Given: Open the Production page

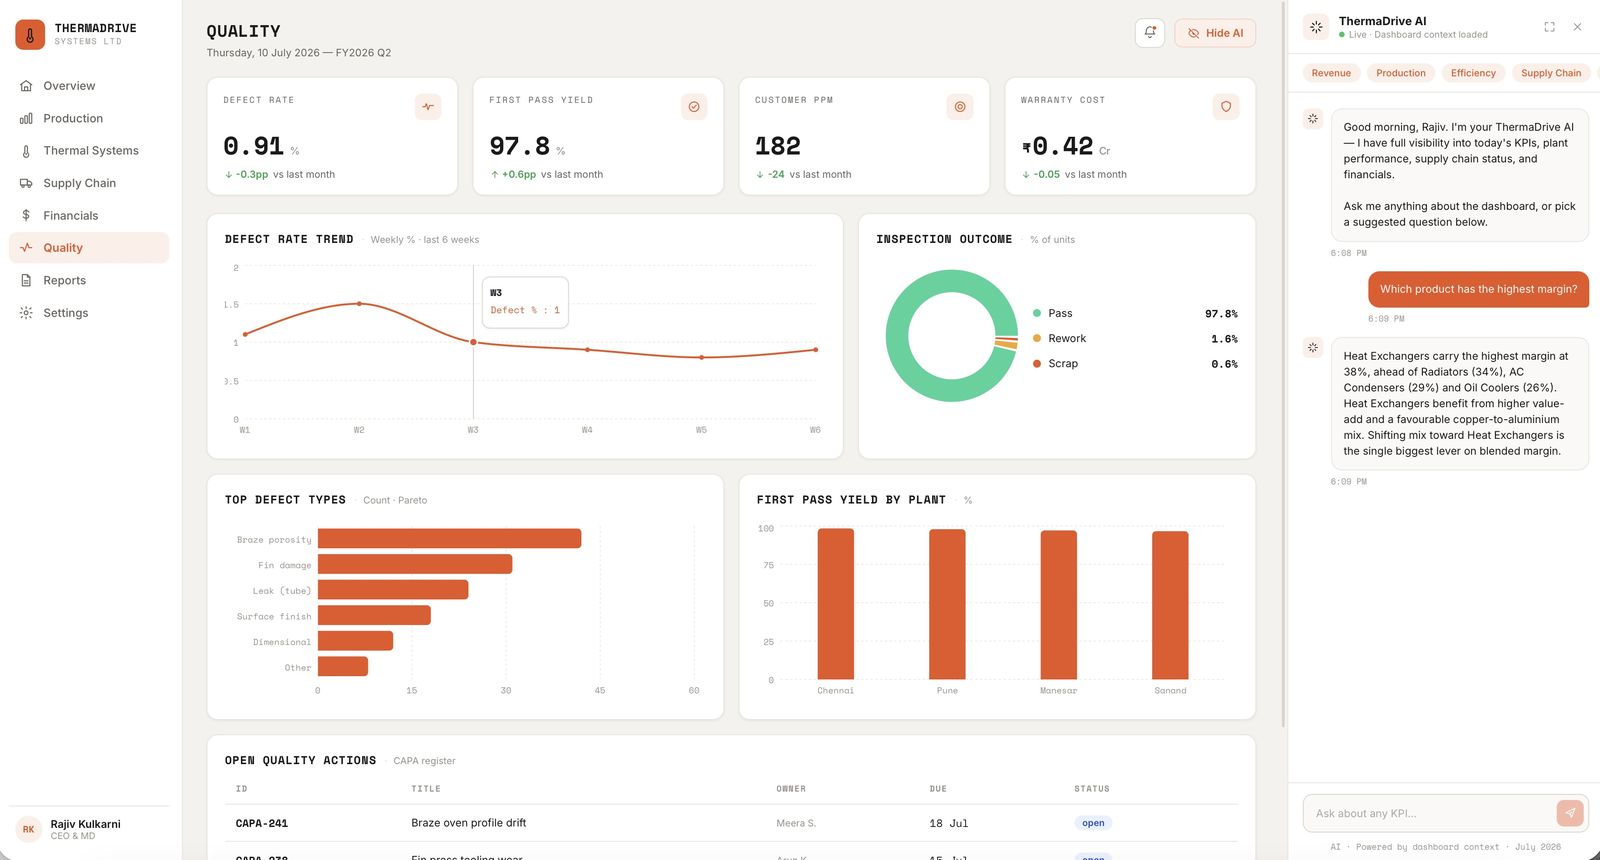Looking at the screenshot, I should point(89,118).
